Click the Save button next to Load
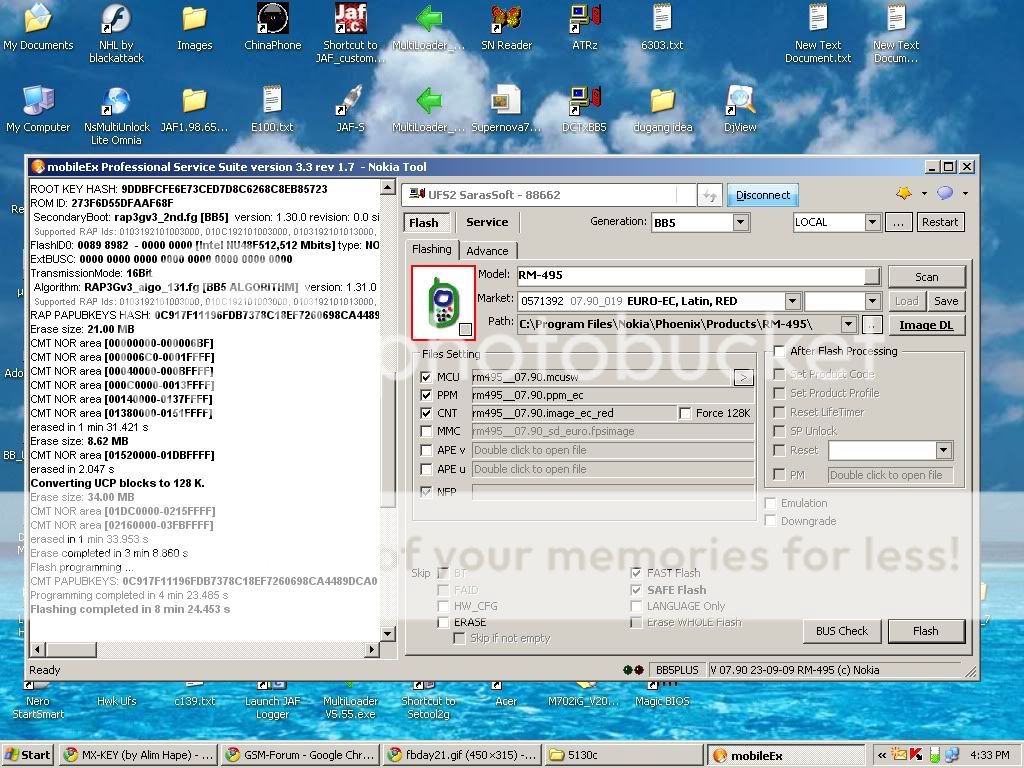The width and height of the screenshot is (1024, 768). (946, 301)
